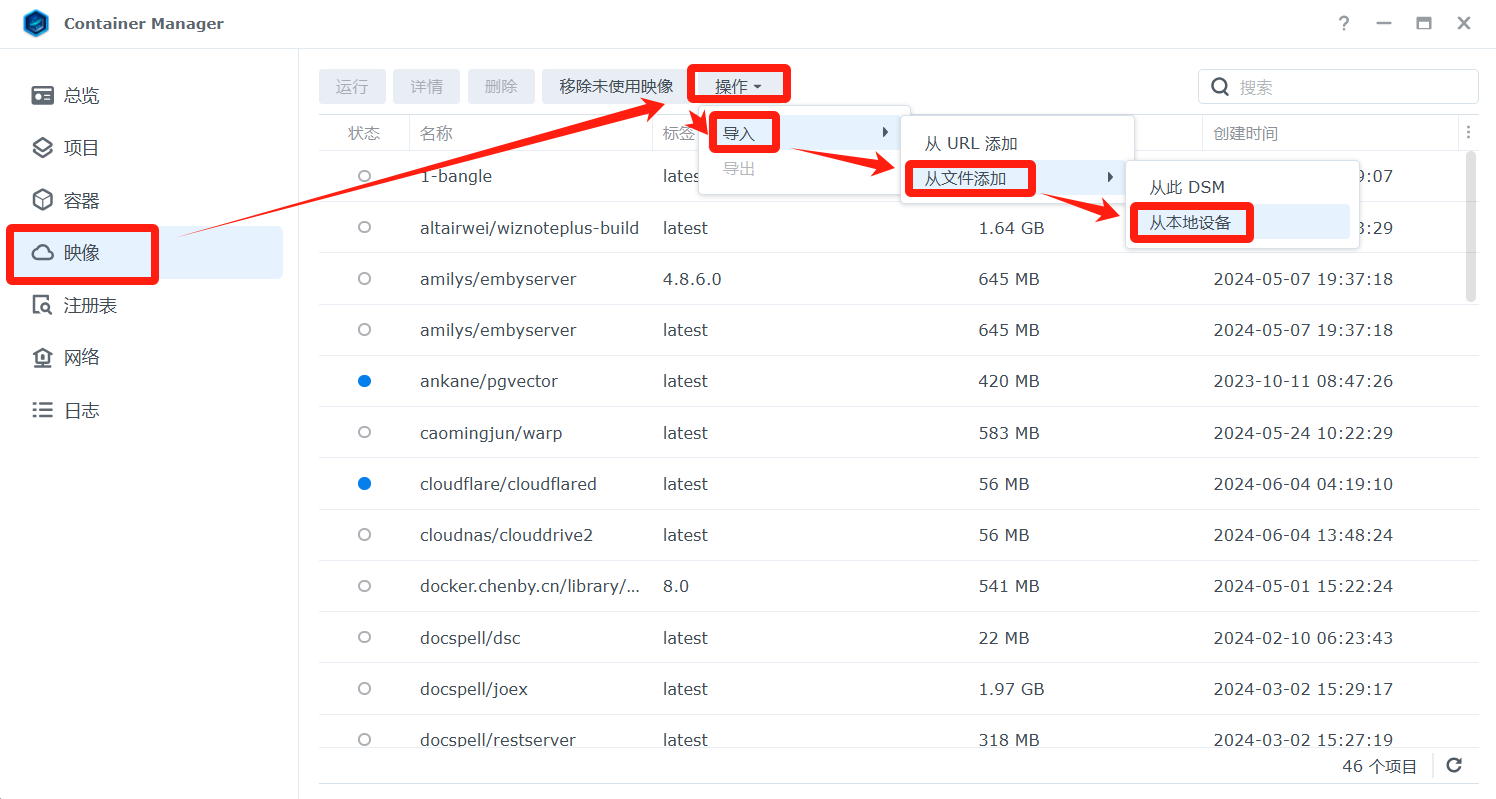The height and width of the screenshot is (799, 1496).
Task: Open the 总览 overview icon in sidebar
Action: (x=42, y=95)
